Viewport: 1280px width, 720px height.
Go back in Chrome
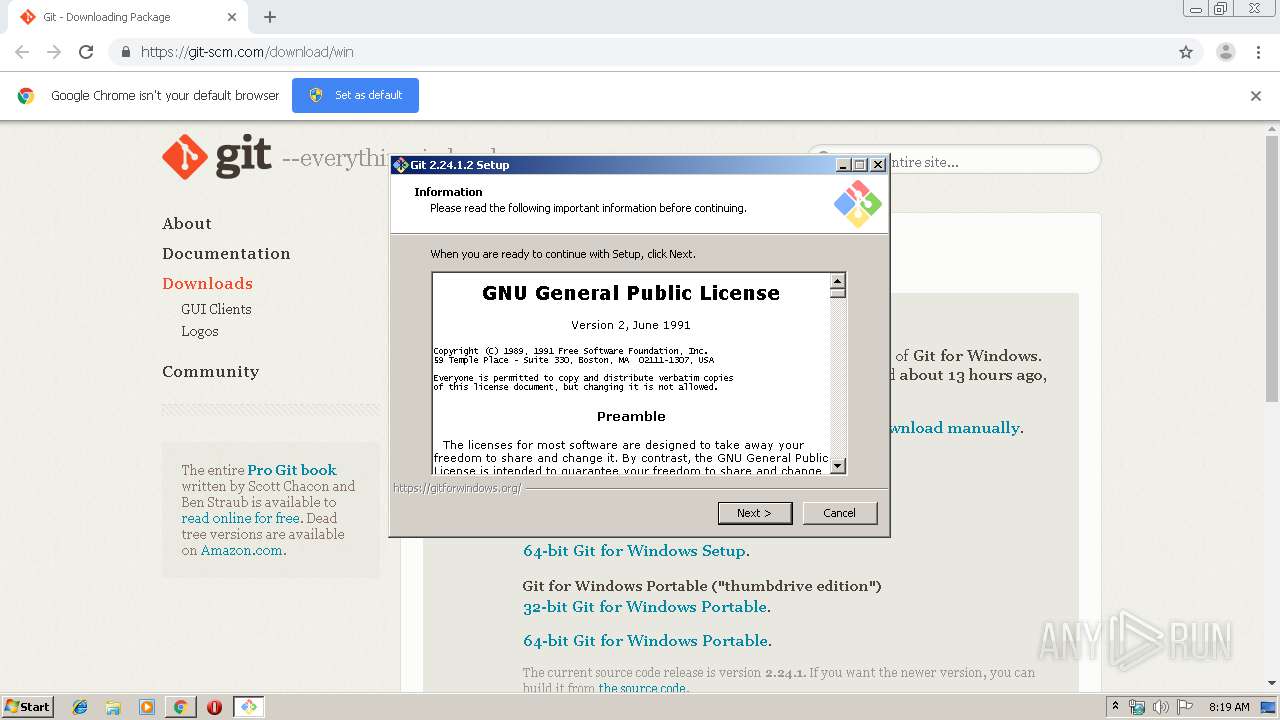pyautogui.click(x=22, y=52)
